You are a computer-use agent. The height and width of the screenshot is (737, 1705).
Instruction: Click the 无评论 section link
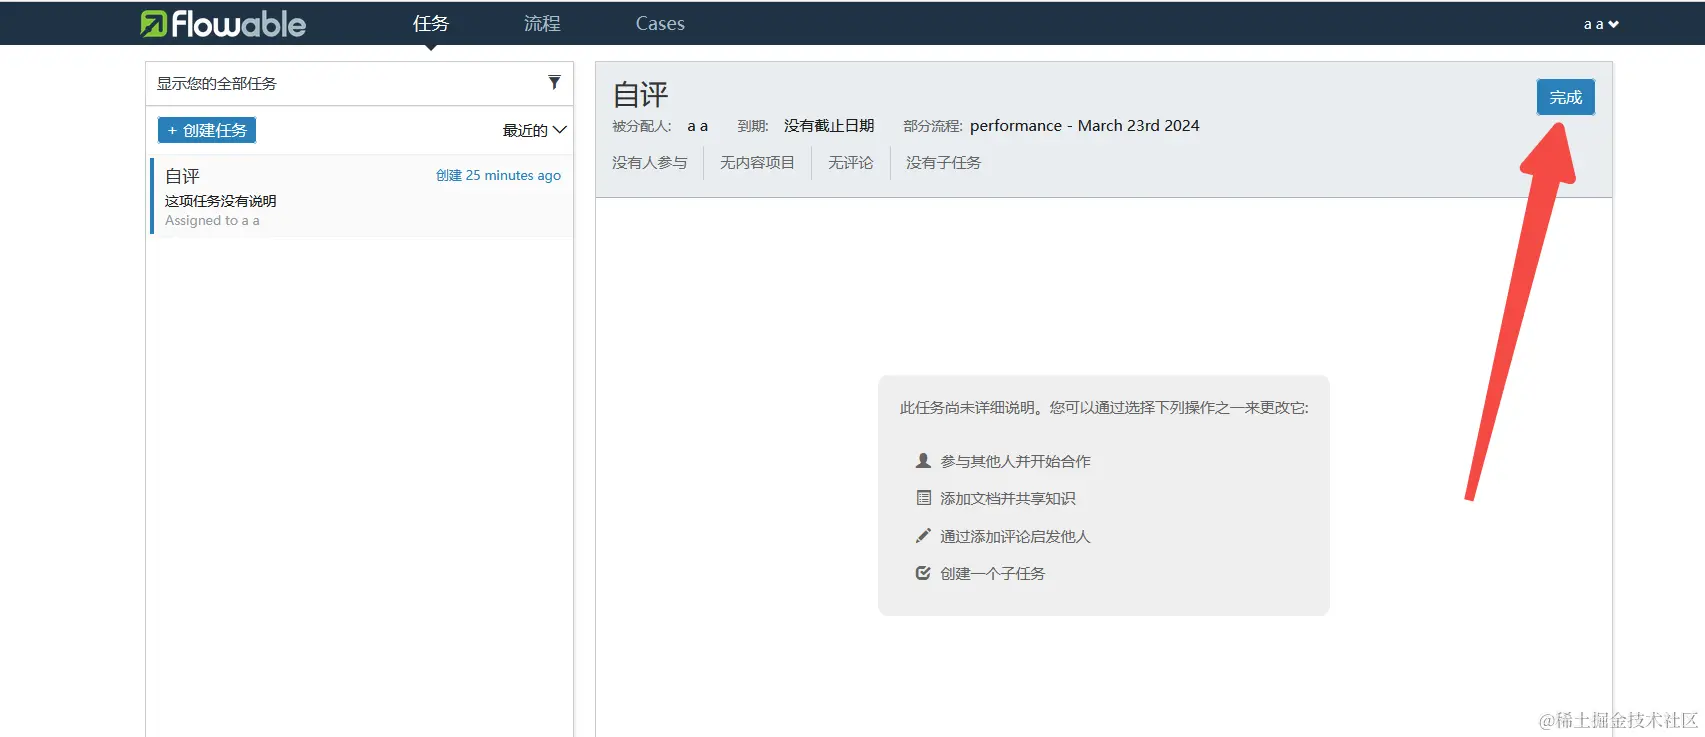pos(851,162)
